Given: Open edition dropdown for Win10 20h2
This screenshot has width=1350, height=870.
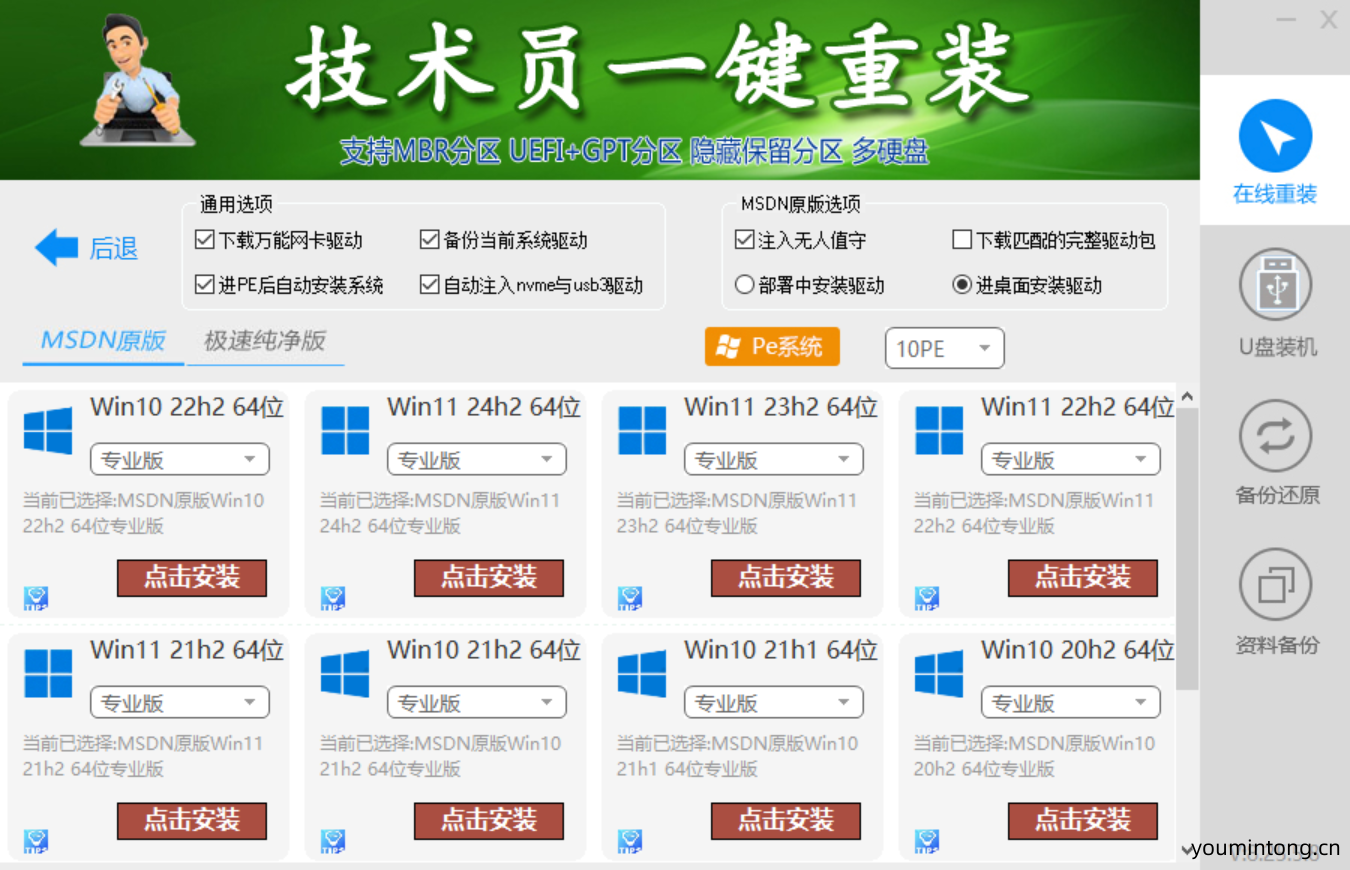Looking at the screenshot, I should click(x=1071, y=703).
